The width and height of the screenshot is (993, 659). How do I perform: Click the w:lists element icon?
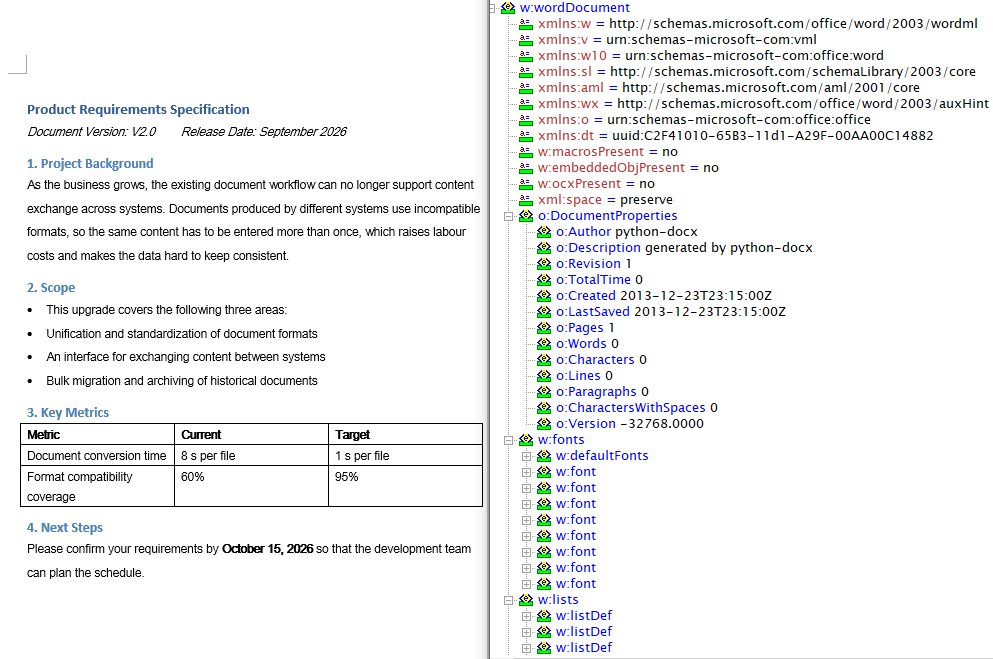pyautogui.click(x=526, y=599)
